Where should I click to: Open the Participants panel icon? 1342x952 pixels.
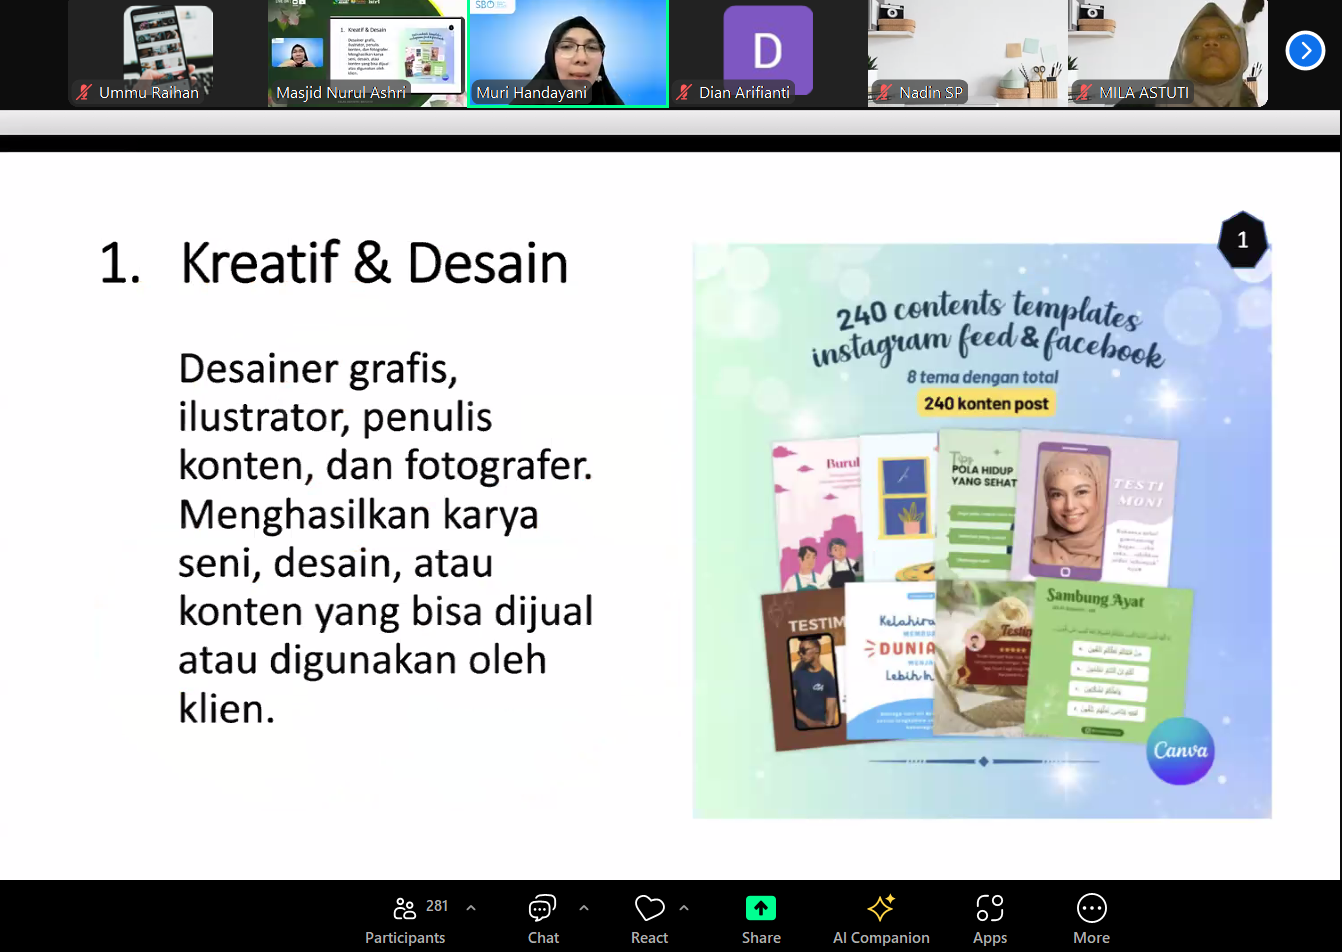[x=405, y=908]
